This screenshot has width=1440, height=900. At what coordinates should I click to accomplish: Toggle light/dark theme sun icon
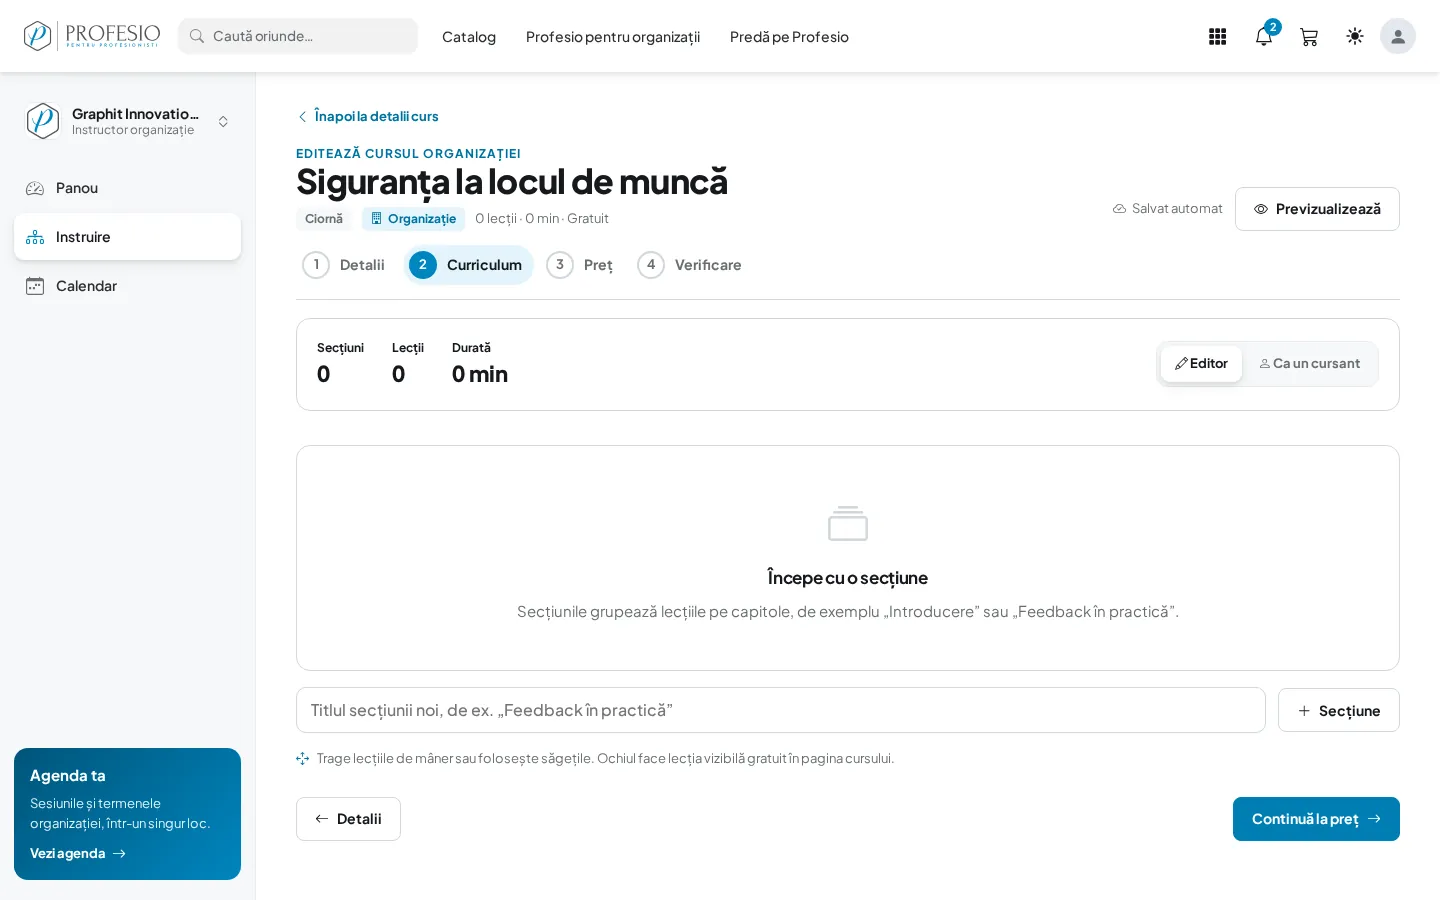tap(1355, 37)
